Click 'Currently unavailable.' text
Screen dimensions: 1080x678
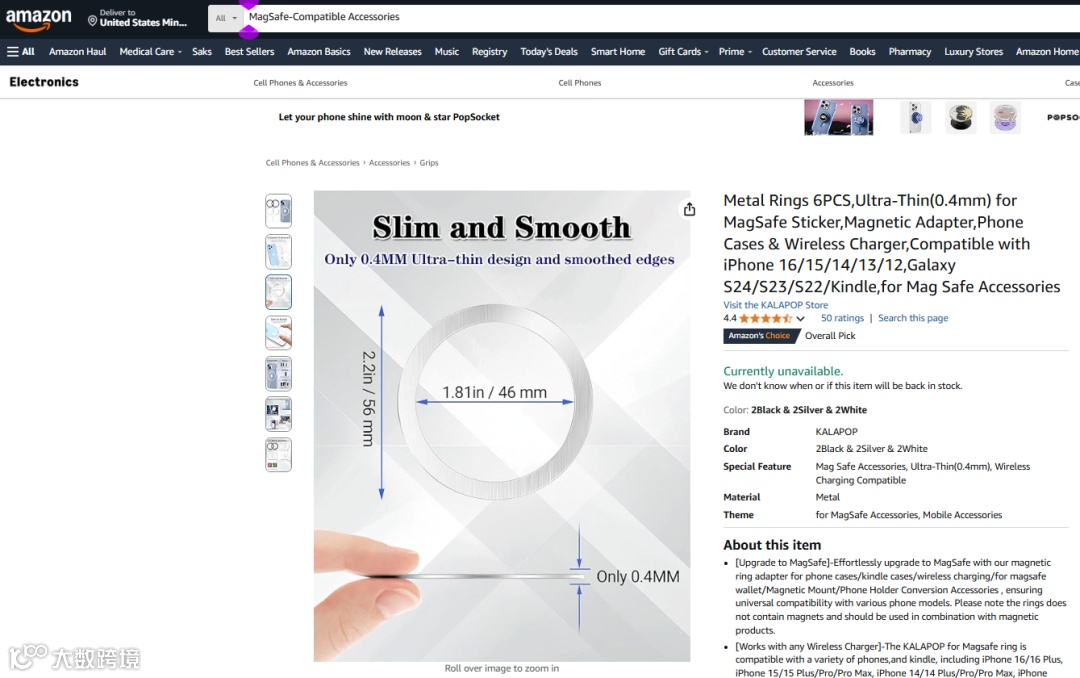[782, 371]
